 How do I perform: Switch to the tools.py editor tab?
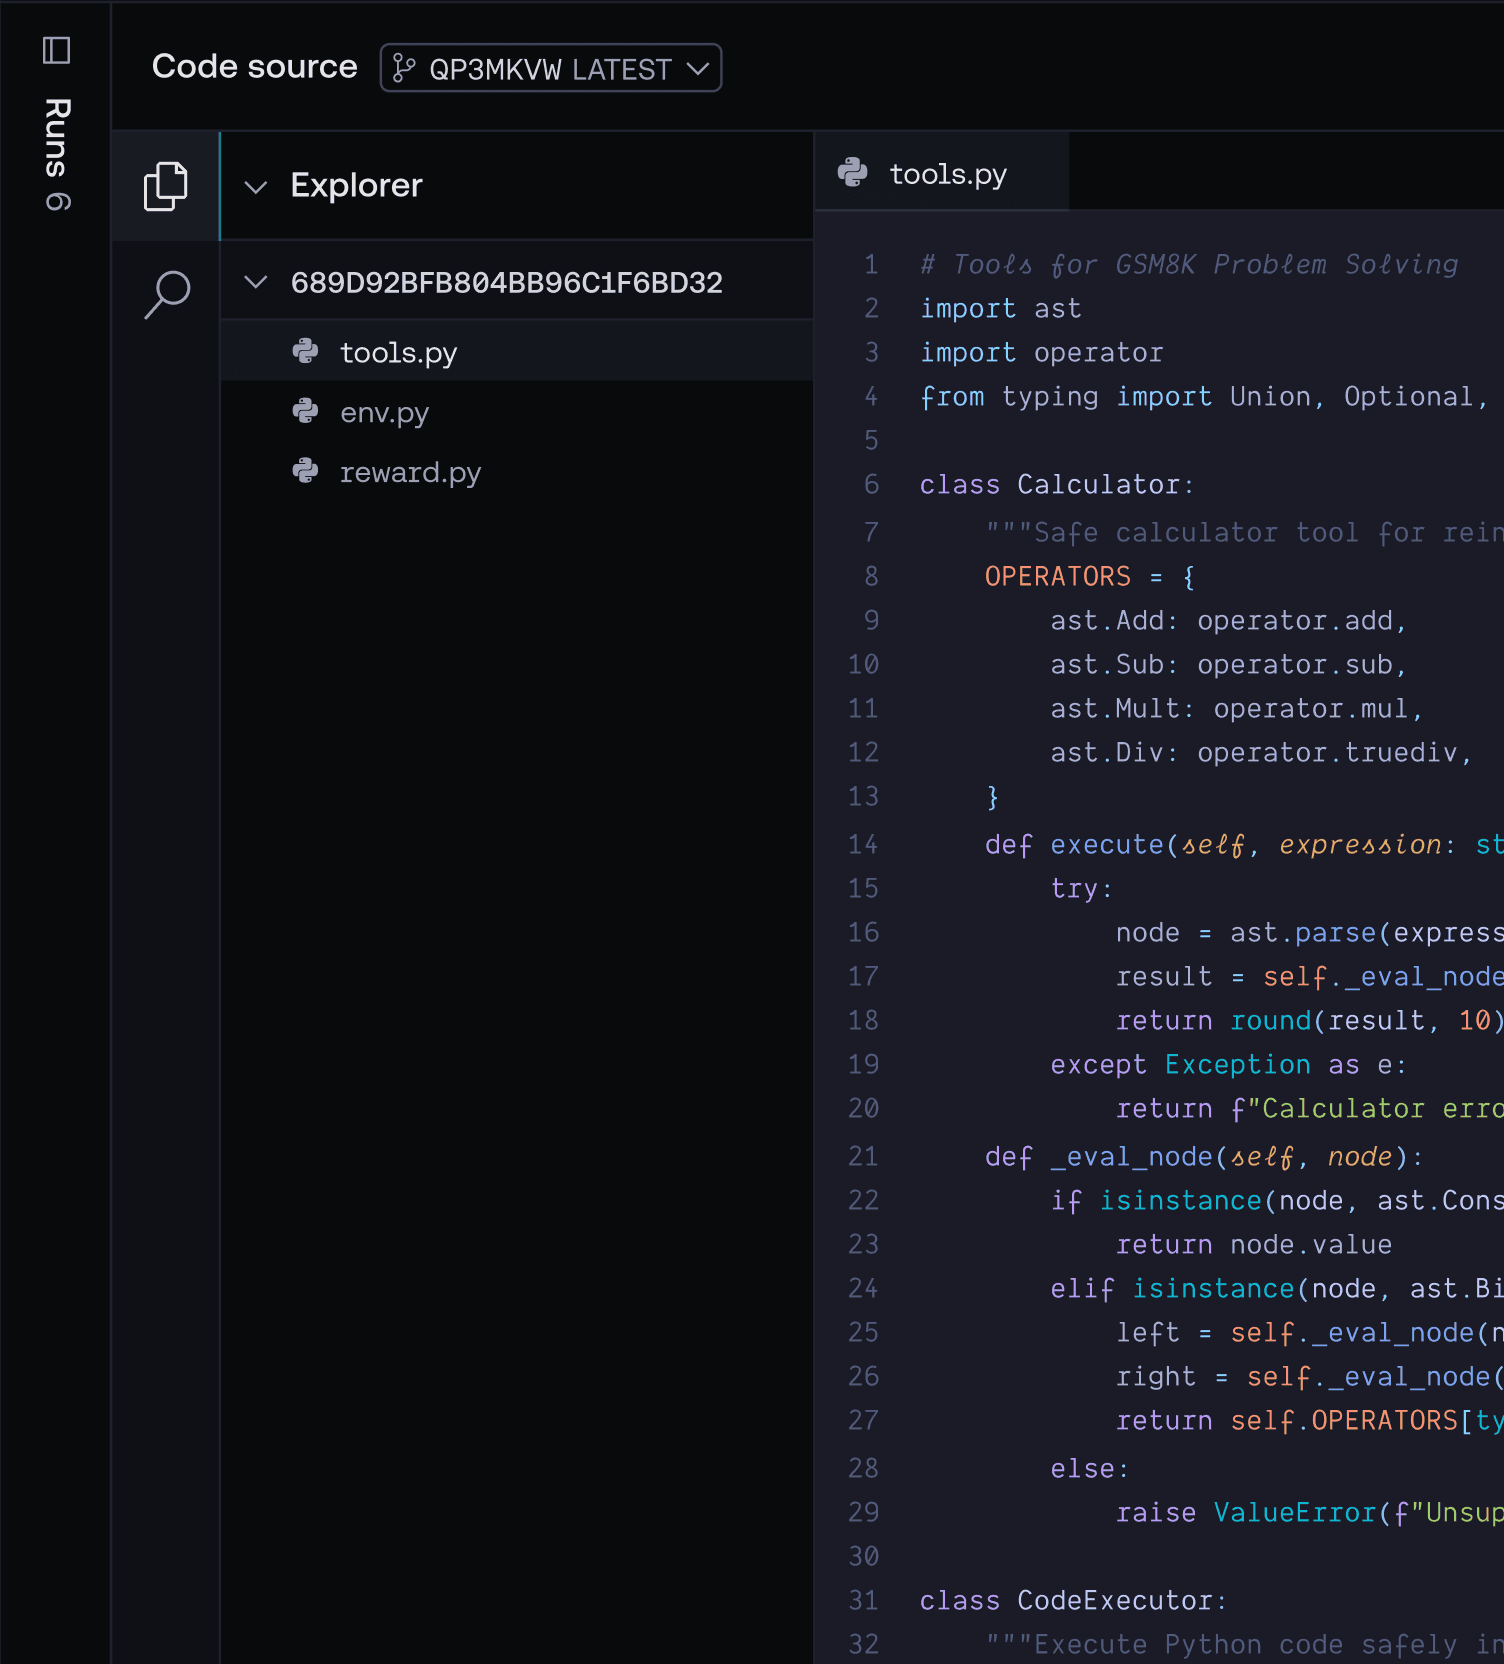coord(947,174)
